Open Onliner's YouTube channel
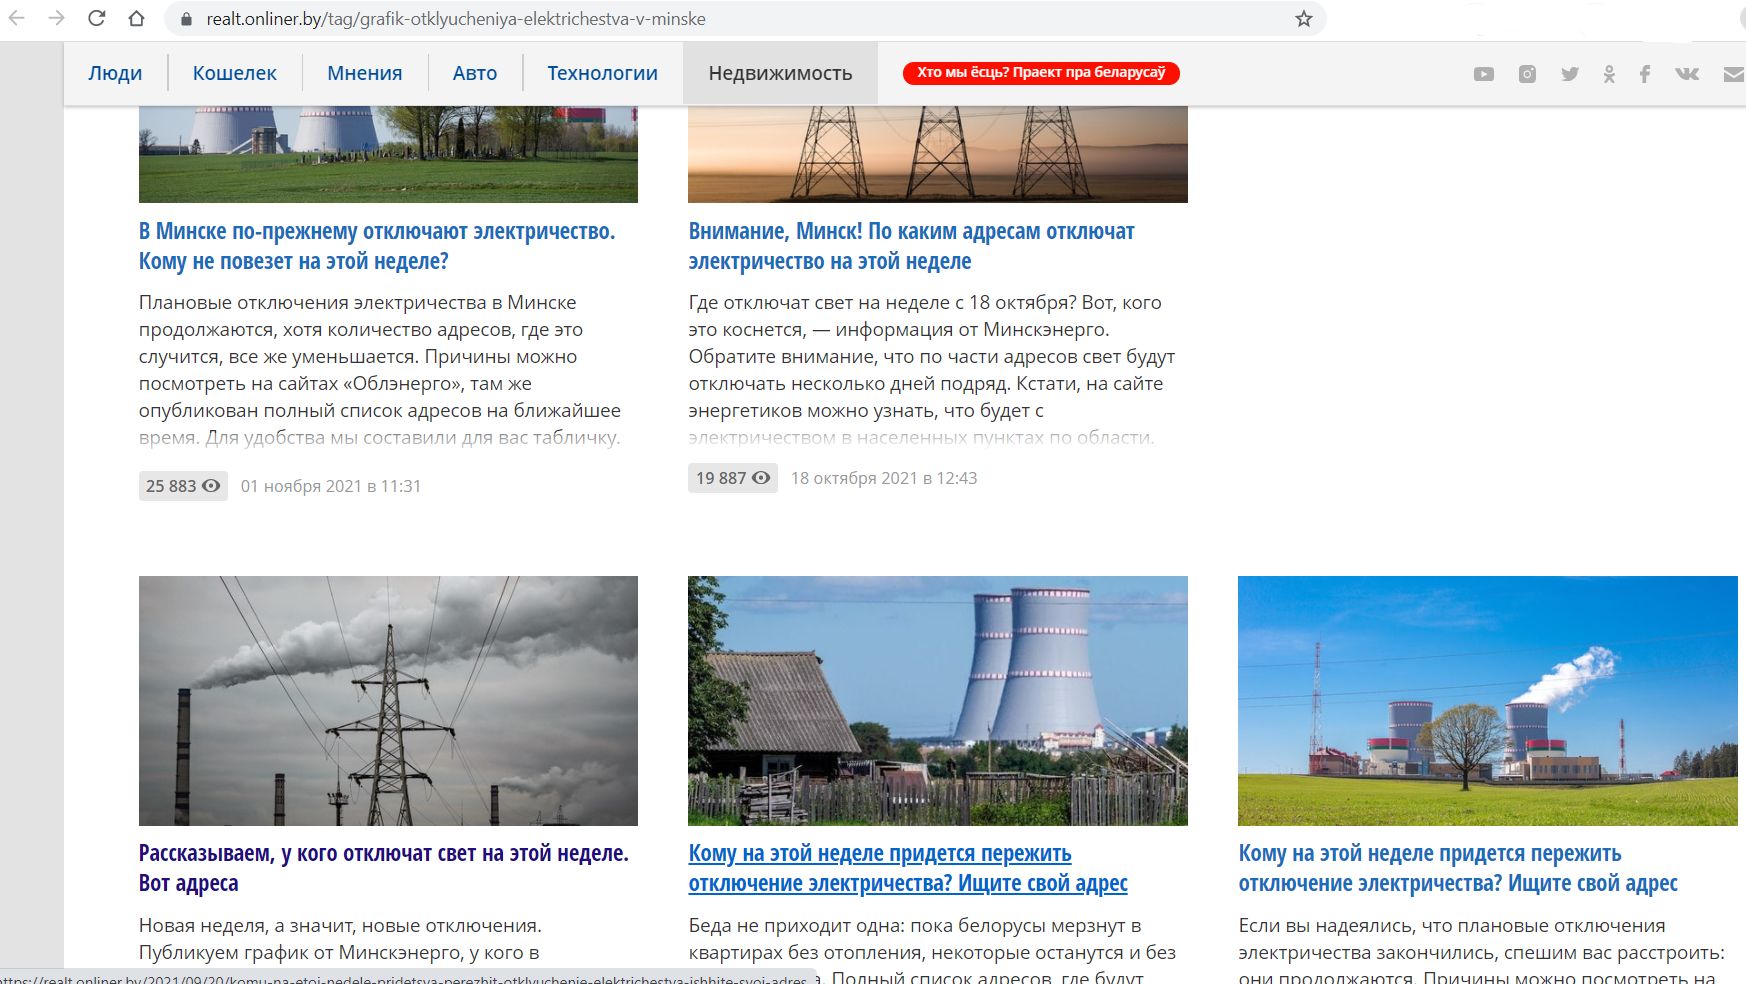Viewport: 1746px width, 984px height. tap(1484, 74)
